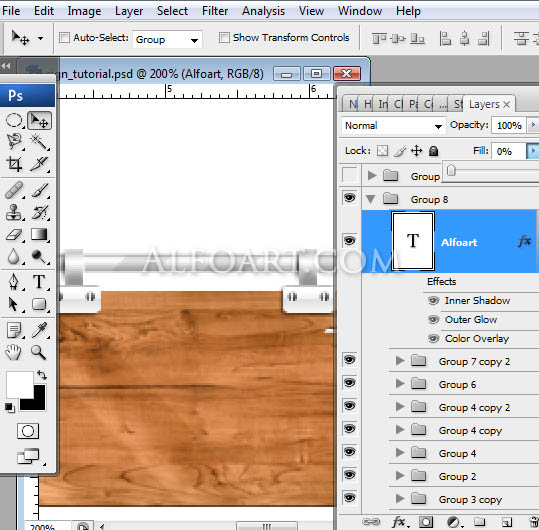Hide the Alfoart text layer
The height and width of the screenshot is (530, 539).
[x=350, y=241]
